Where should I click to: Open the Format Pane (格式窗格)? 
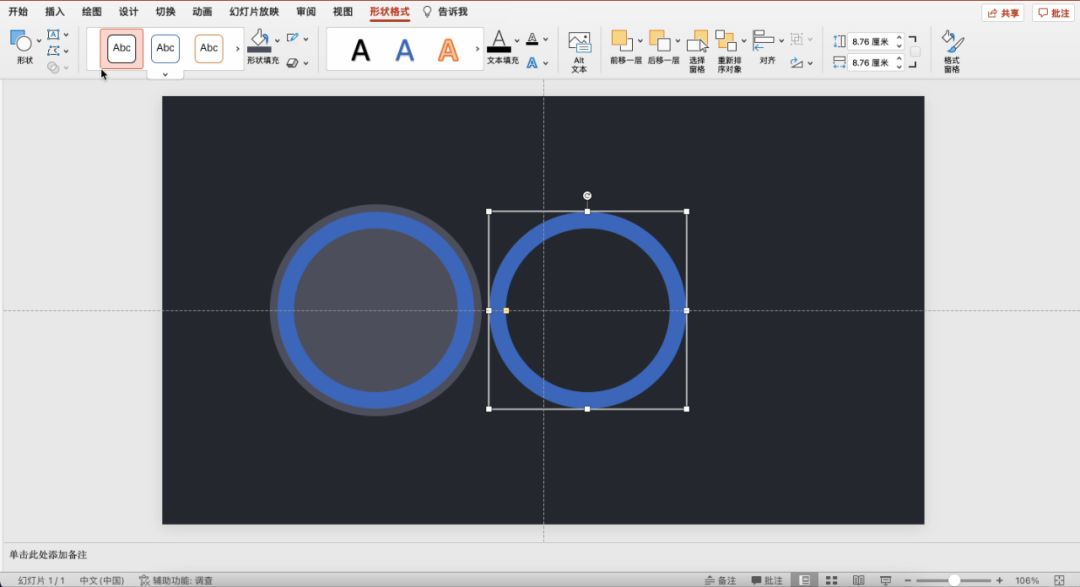coord(952,49)
